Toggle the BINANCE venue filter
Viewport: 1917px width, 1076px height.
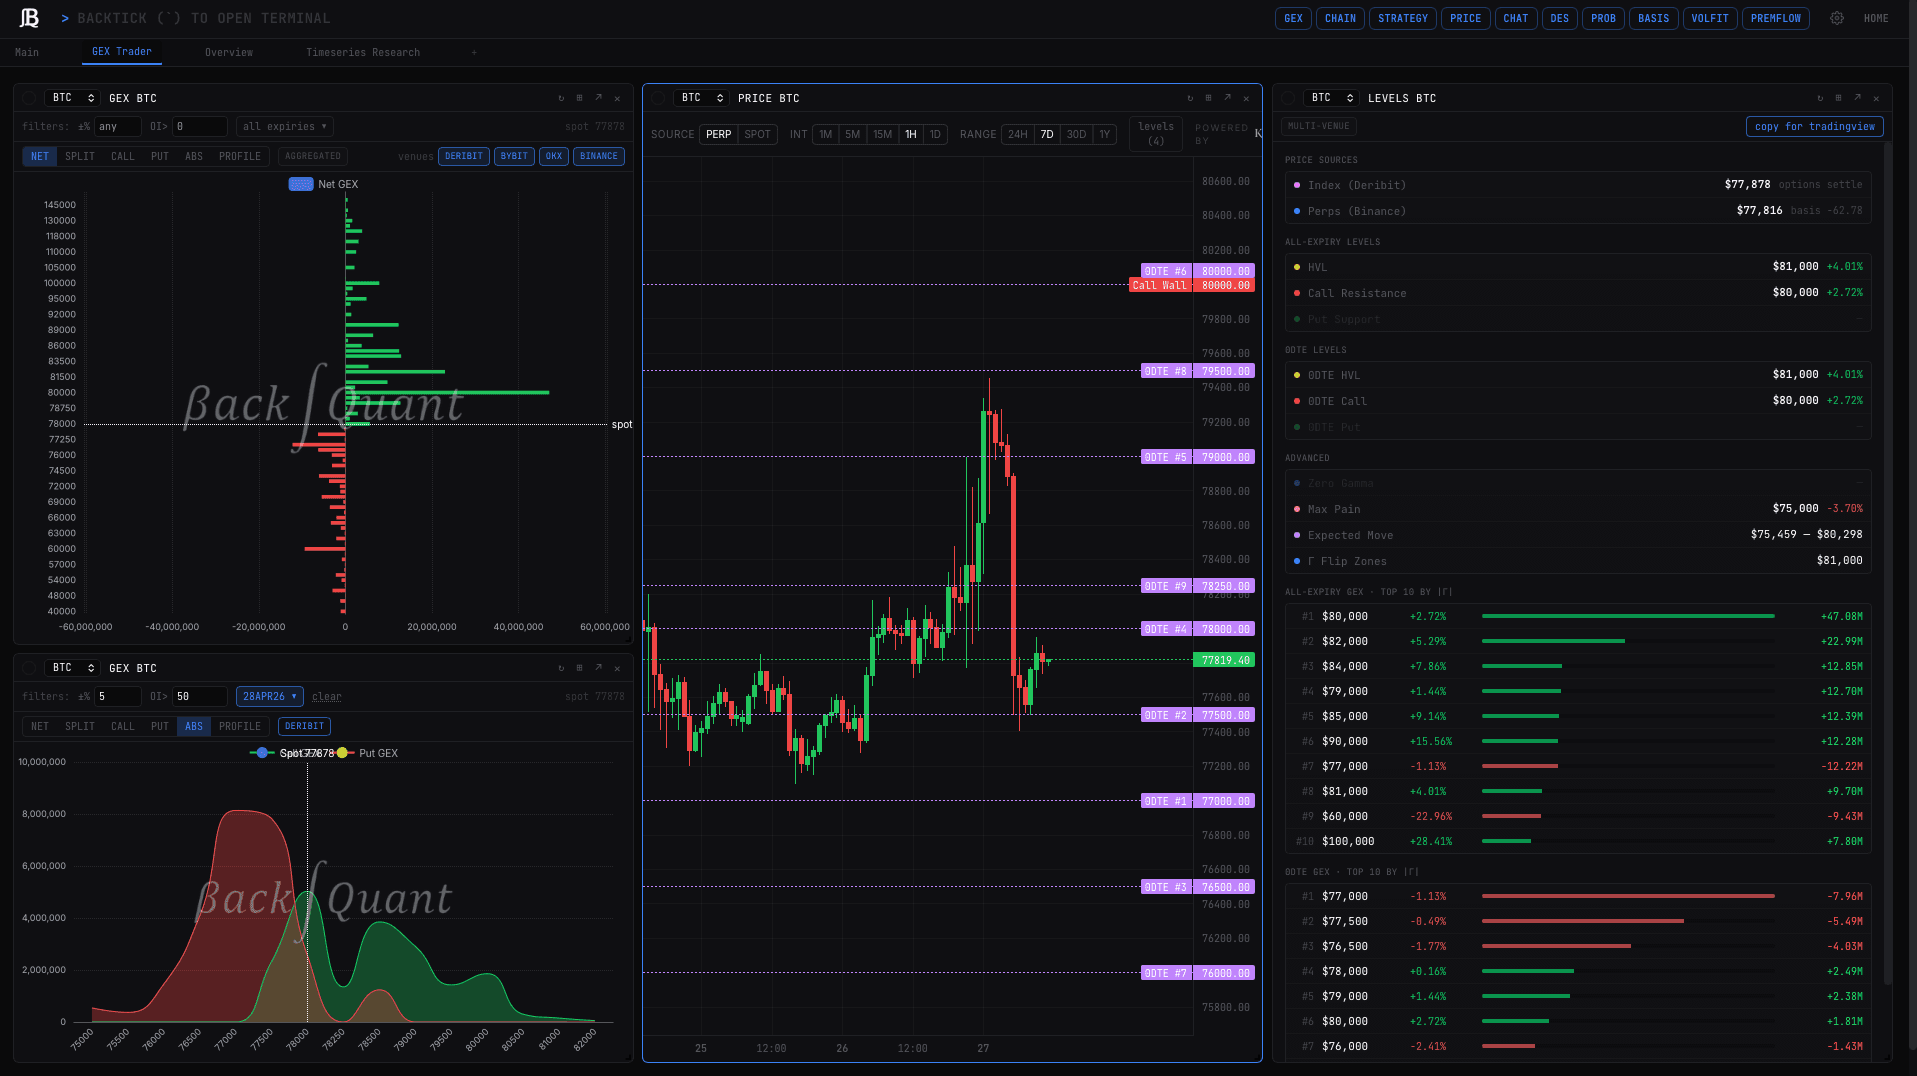599,156
